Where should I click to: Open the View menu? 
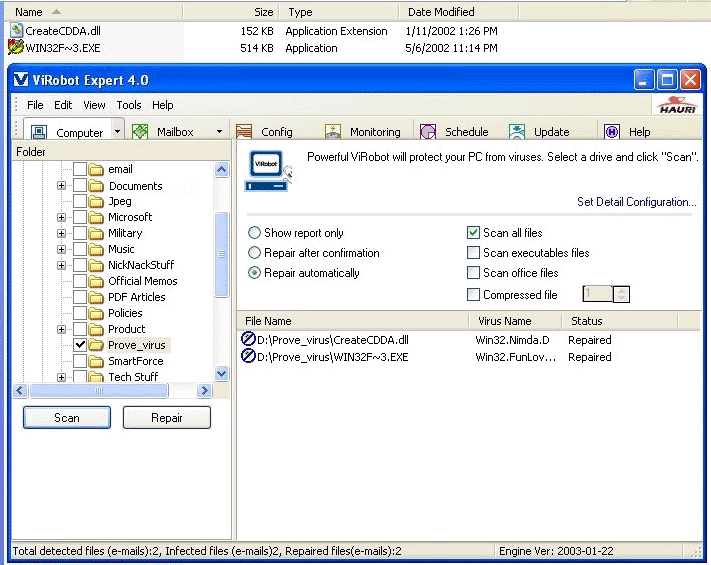tap(95, 105)
